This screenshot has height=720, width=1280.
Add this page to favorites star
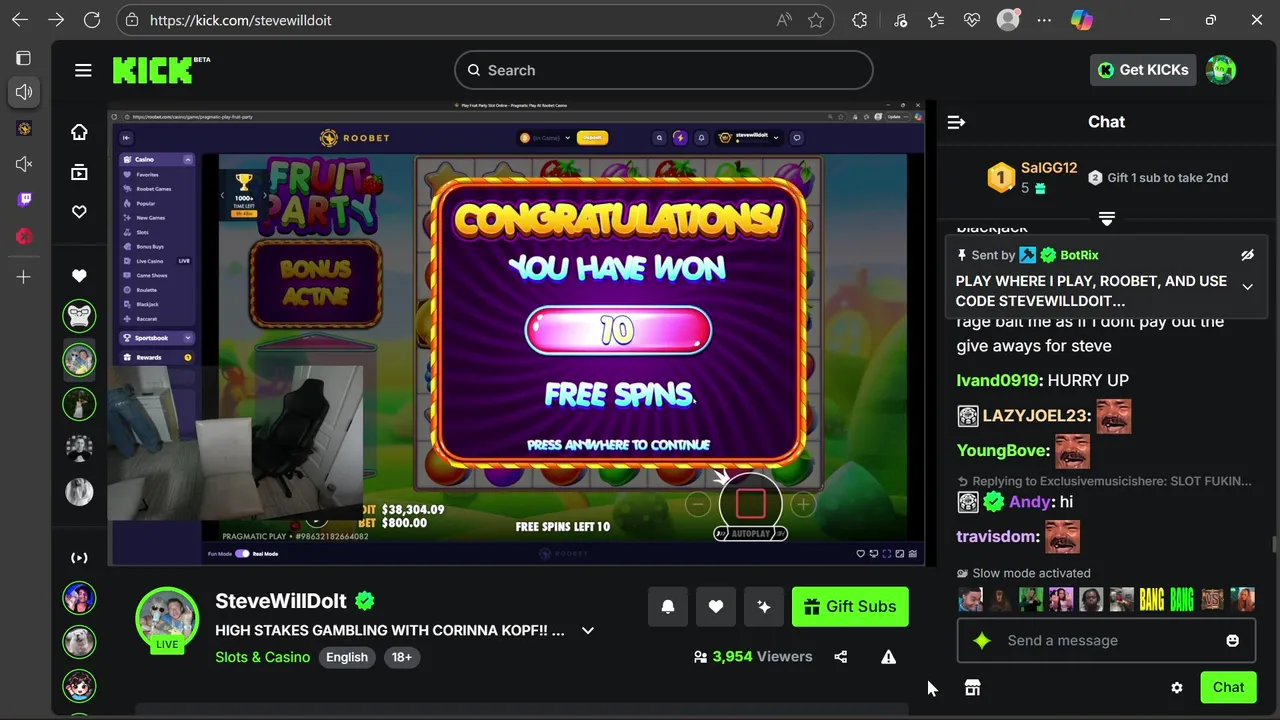click(816, 20)
